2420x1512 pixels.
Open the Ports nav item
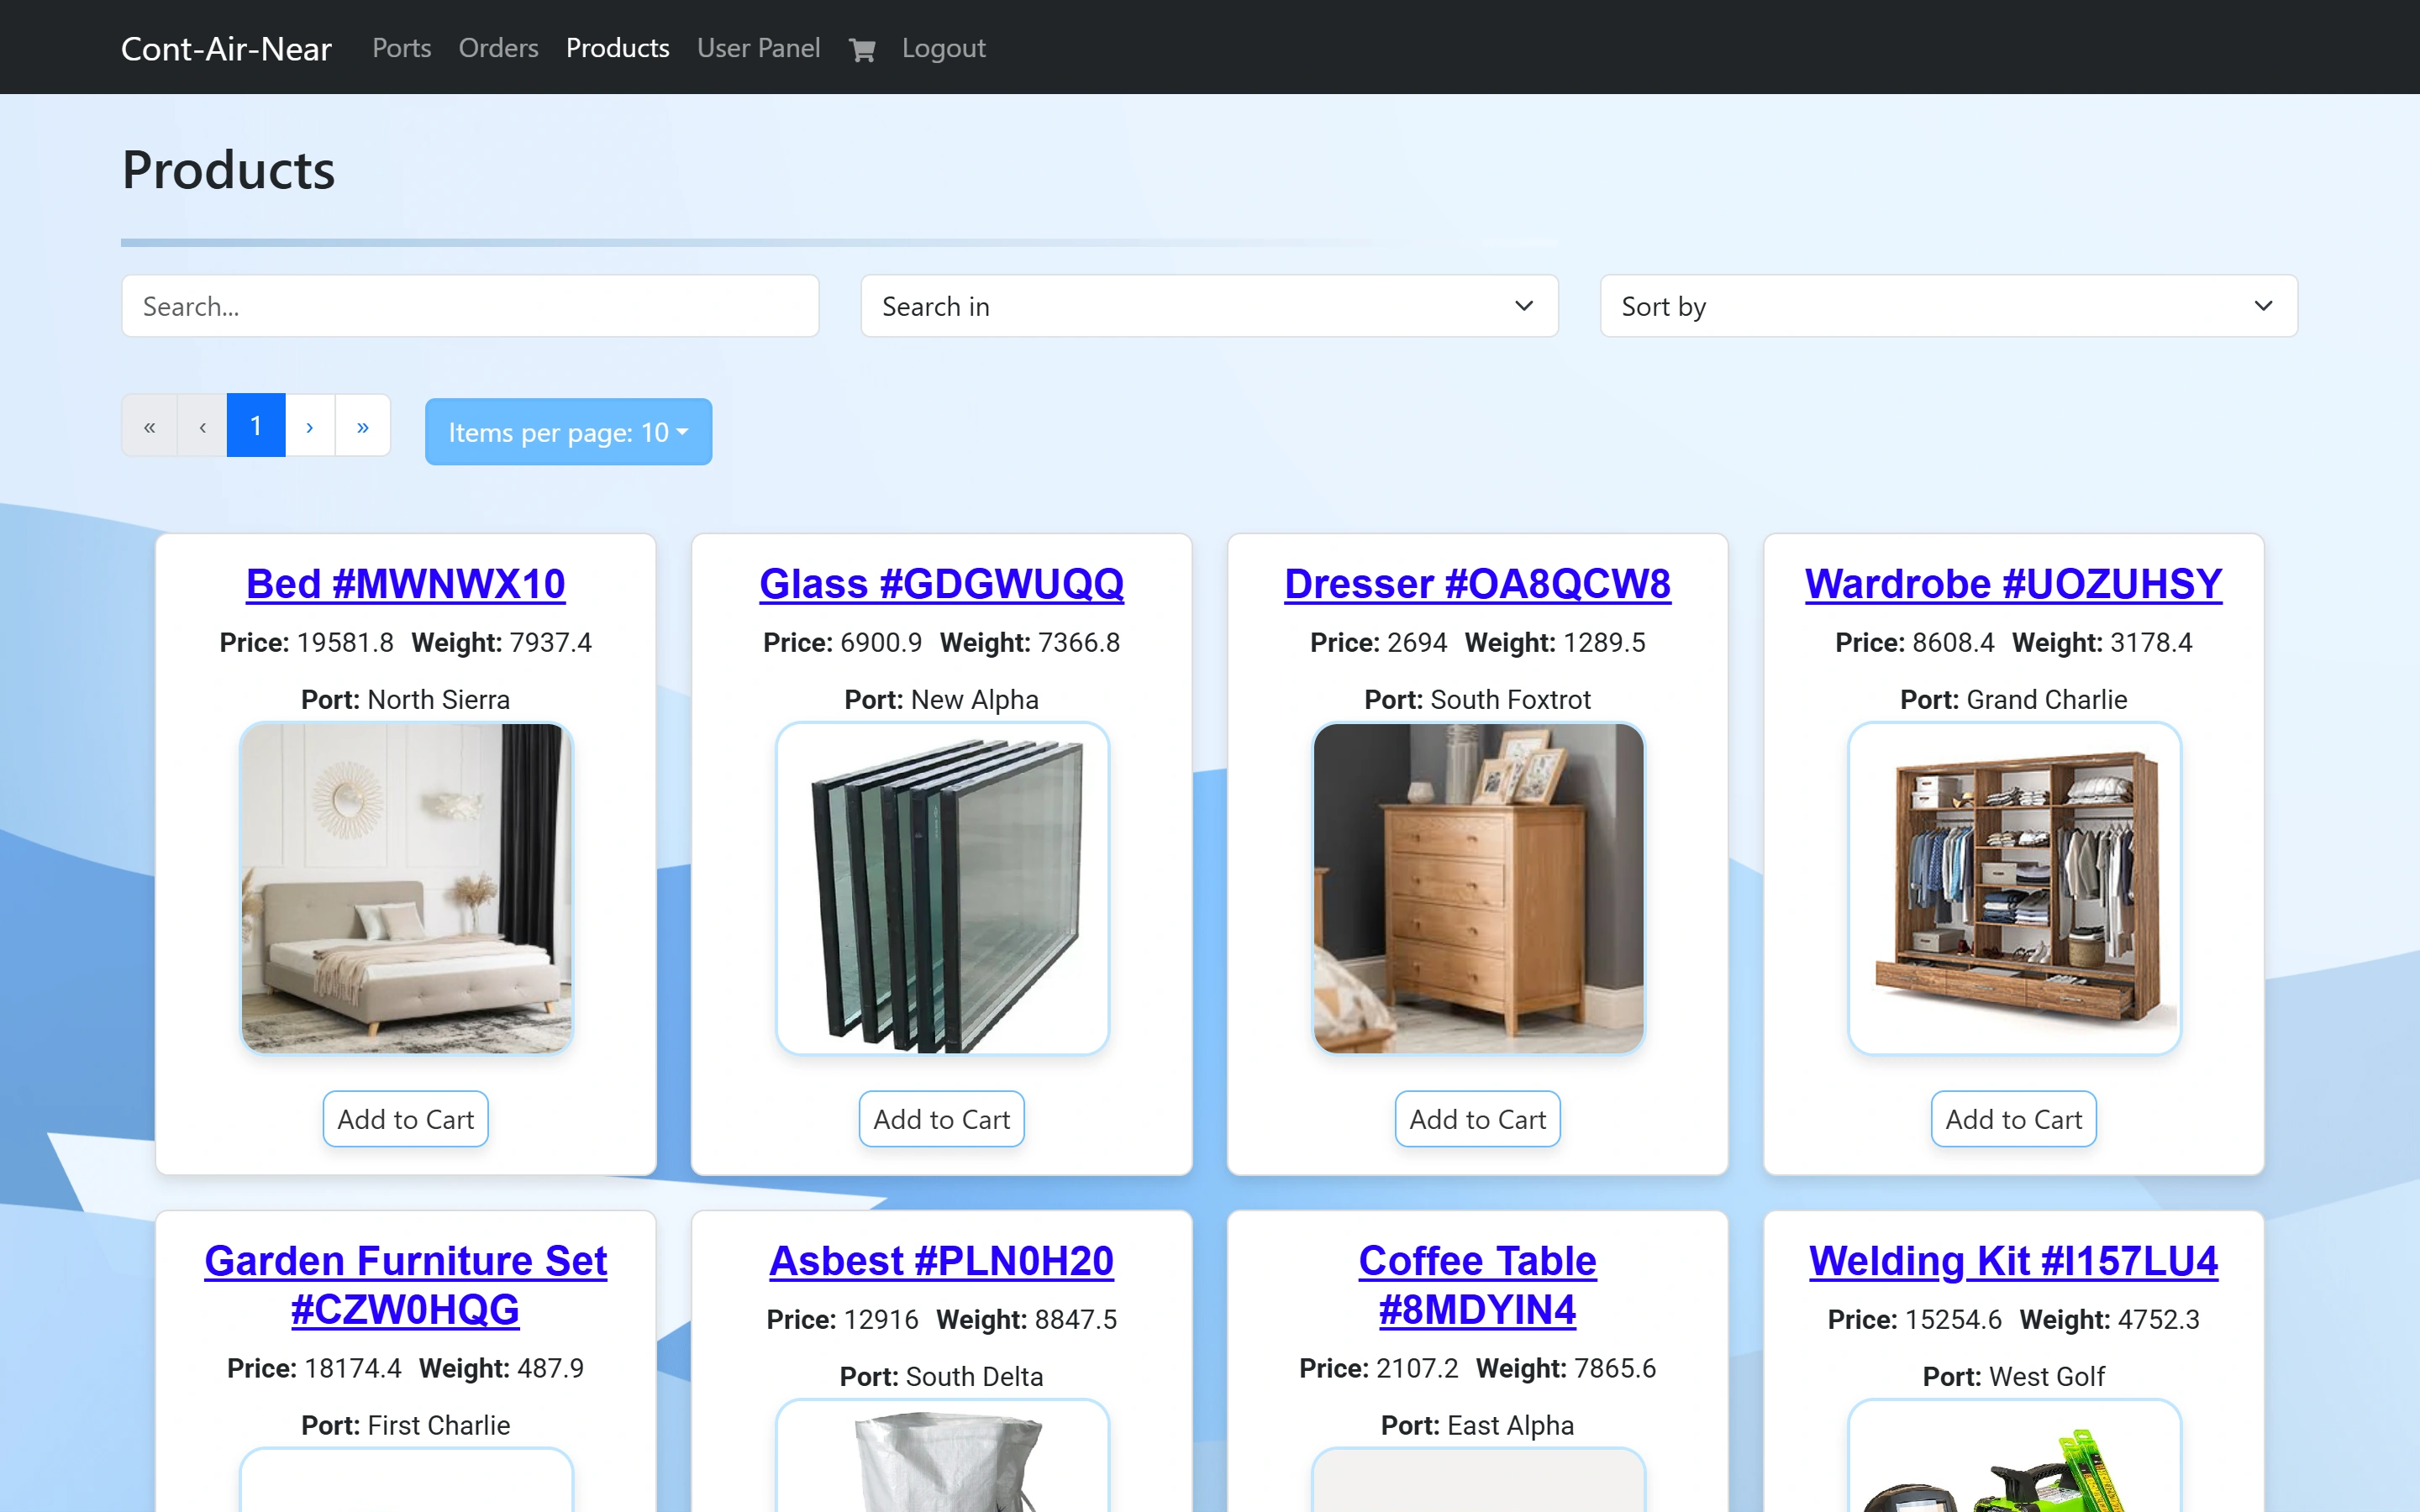(x=401, y=48)
